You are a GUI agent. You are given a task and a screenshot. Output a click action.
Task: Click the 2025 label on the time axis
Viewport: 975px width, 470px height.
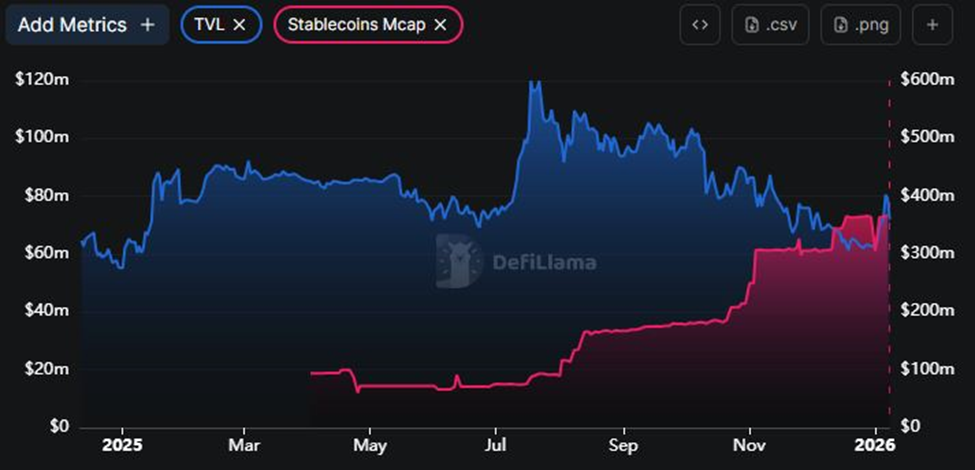123,442
